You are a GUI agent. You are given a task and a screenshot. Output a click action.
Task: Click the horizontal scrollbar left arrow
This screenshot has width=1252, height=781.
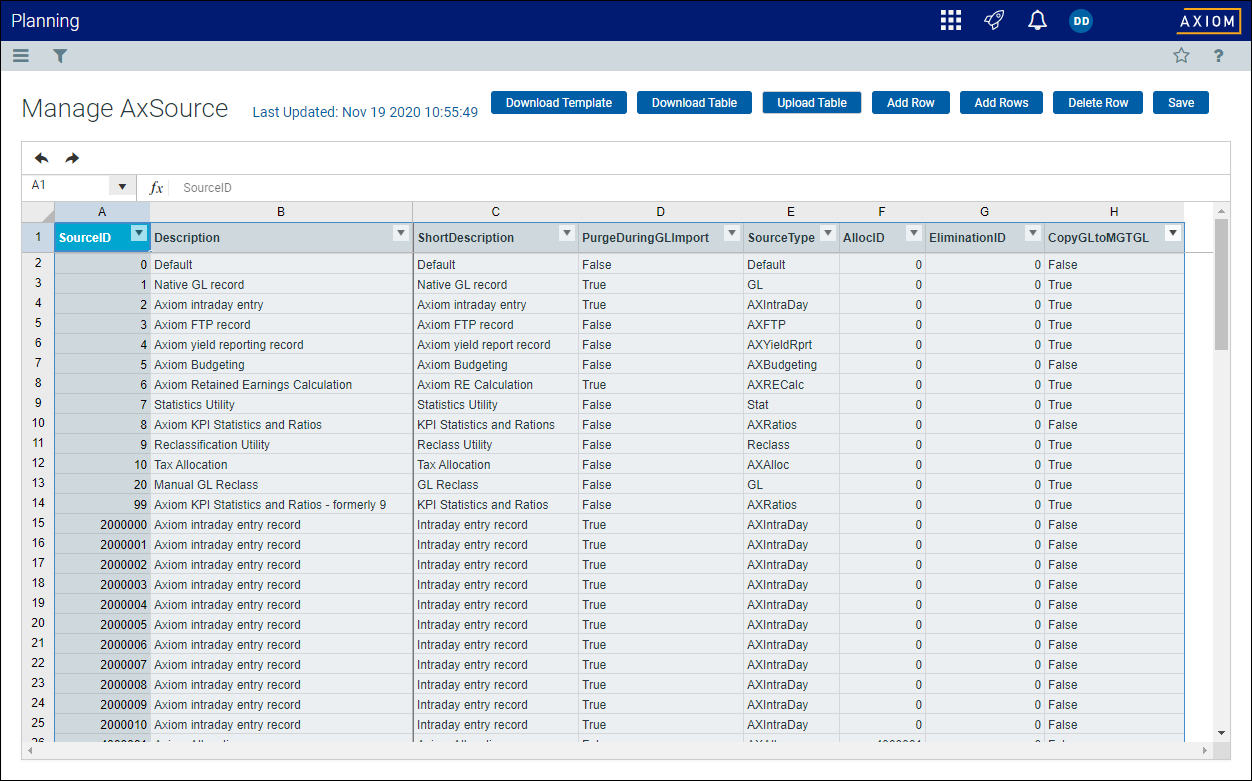(x=28, y=750)
